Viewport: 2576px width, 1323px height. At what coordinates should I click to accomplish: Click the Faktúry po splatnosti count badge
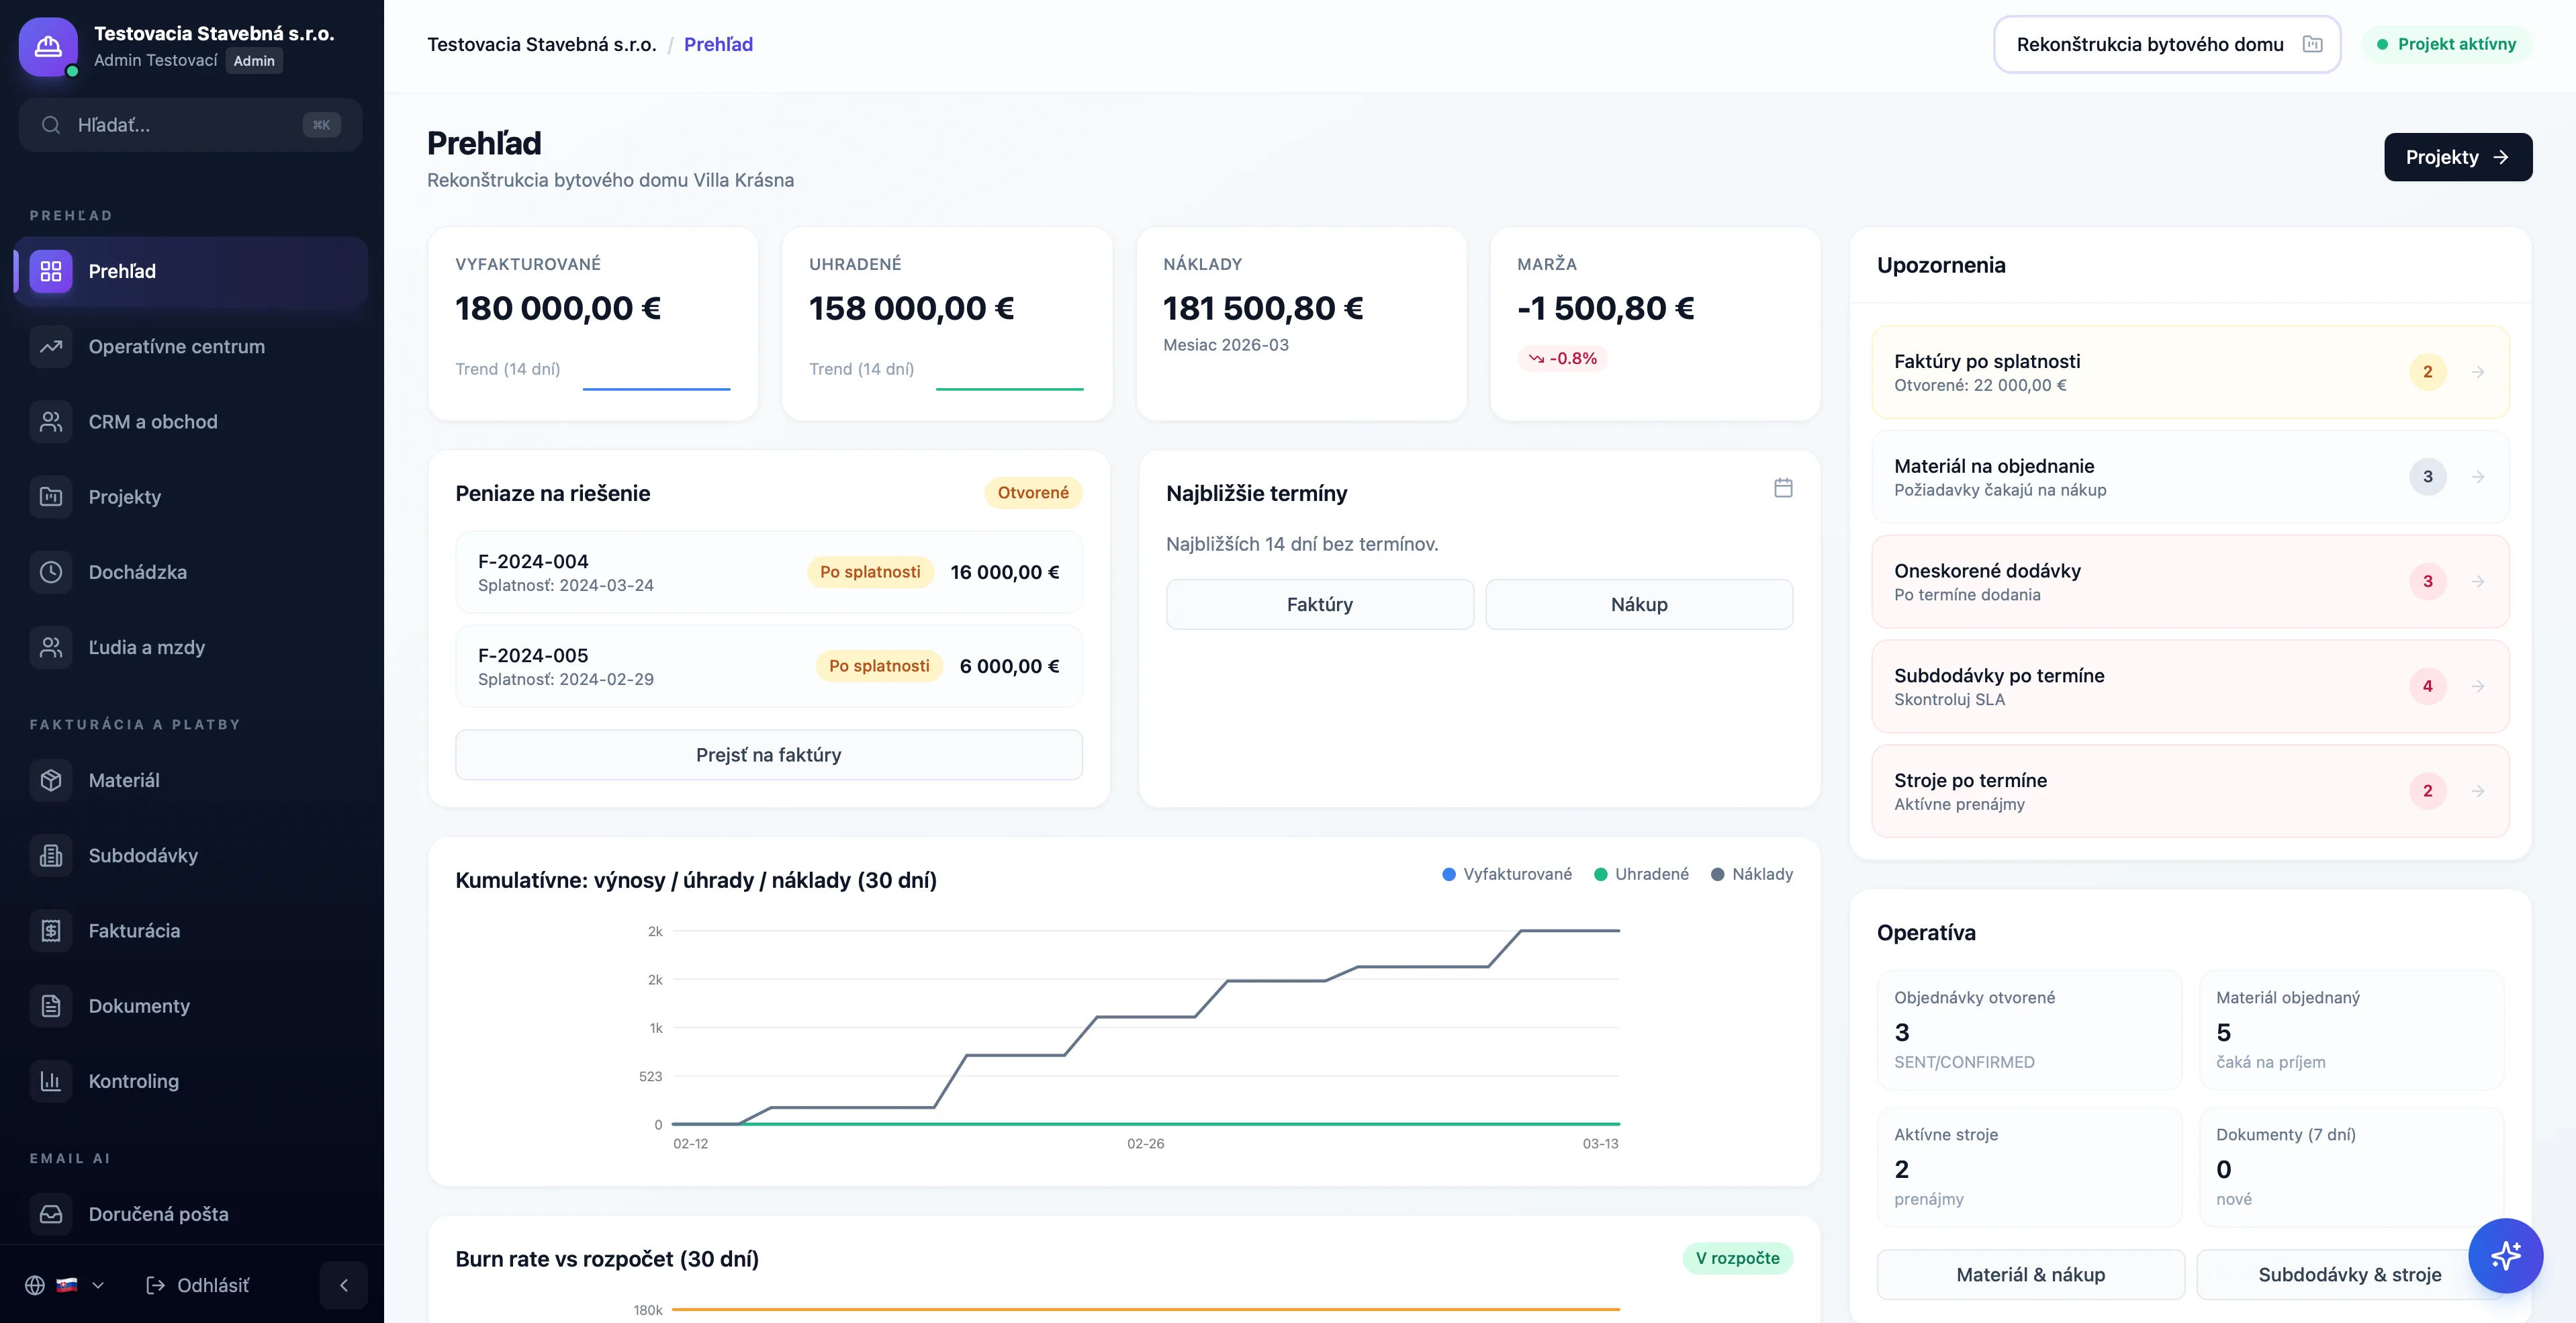2427,372
